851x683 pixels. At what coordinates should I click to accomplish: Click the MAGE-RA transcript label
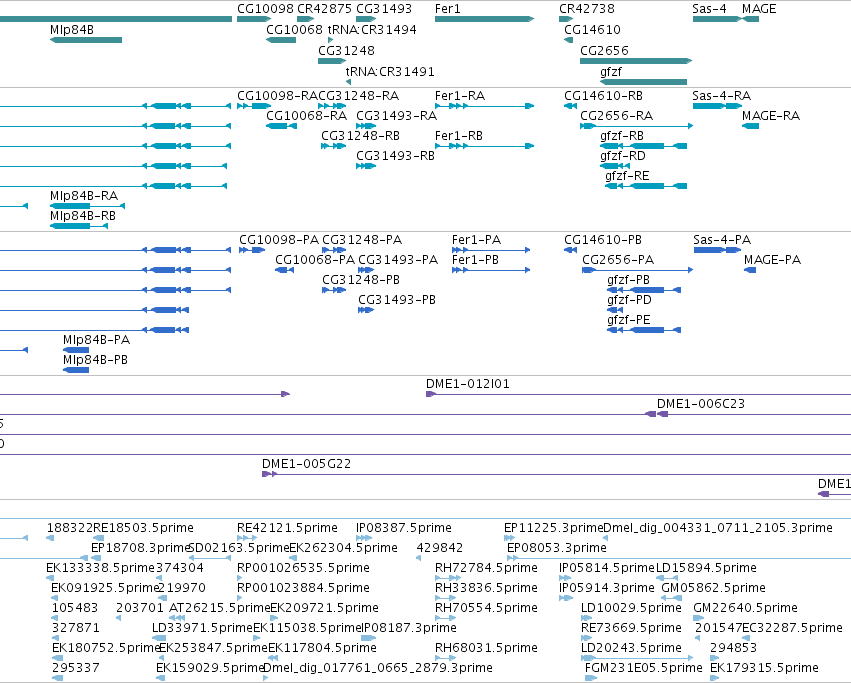tap(771, 116)
